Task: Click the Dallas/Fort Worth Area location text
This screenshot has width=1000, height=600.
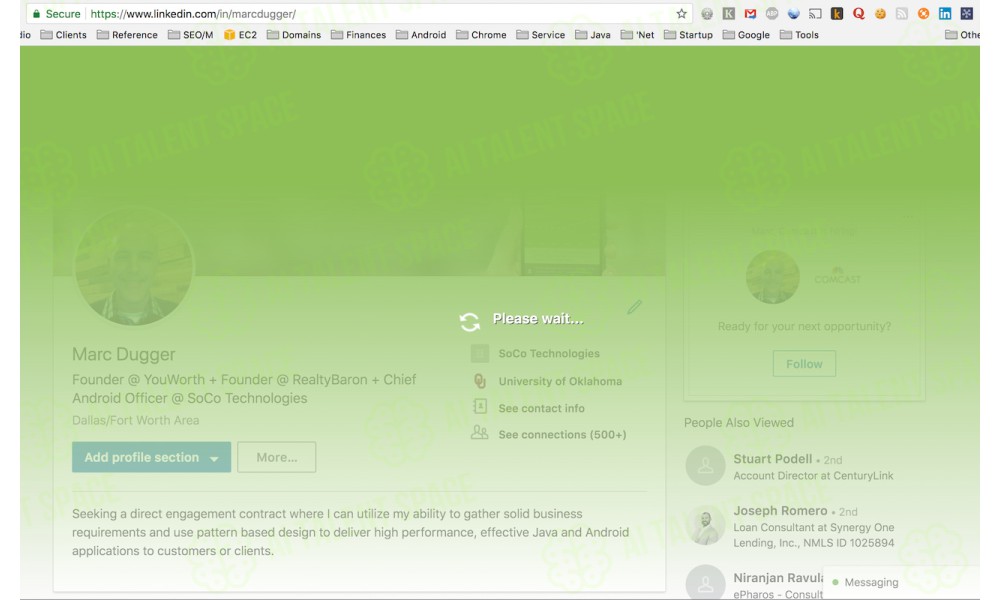Action: pyautogui.click(x=136, y=420)
